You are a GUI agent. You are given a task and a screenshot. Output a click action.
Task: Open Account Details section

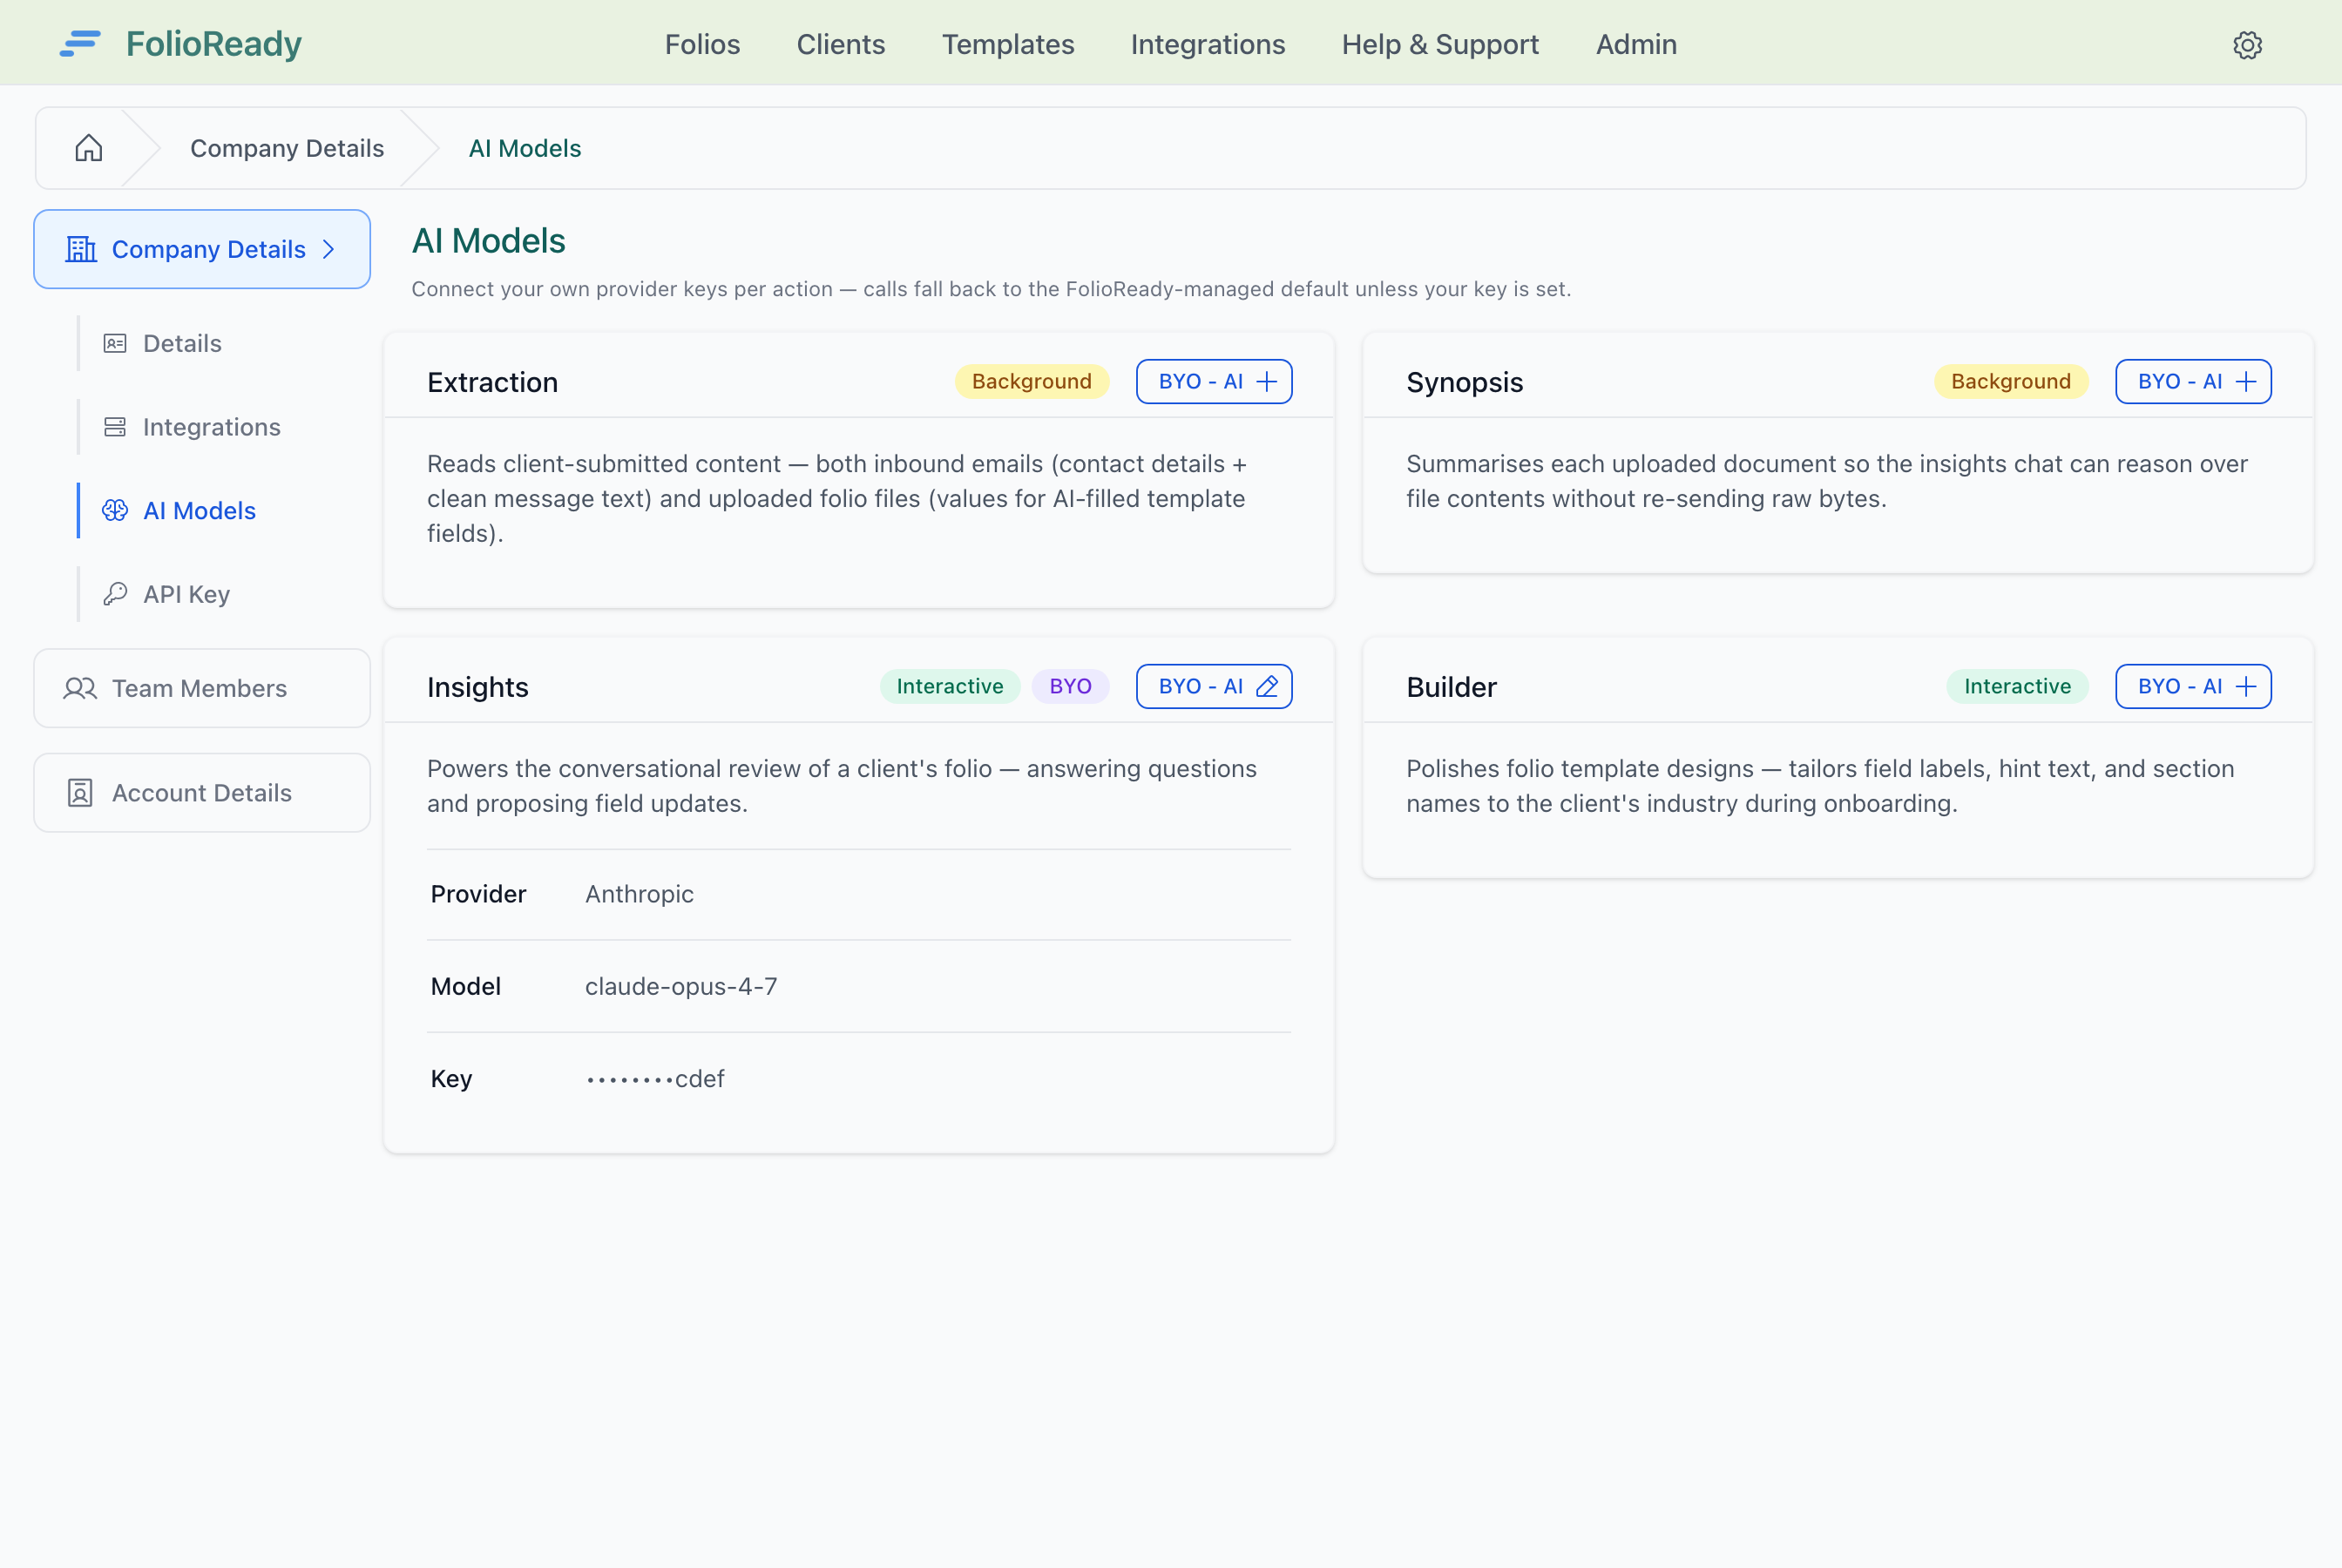coord(202,793)
